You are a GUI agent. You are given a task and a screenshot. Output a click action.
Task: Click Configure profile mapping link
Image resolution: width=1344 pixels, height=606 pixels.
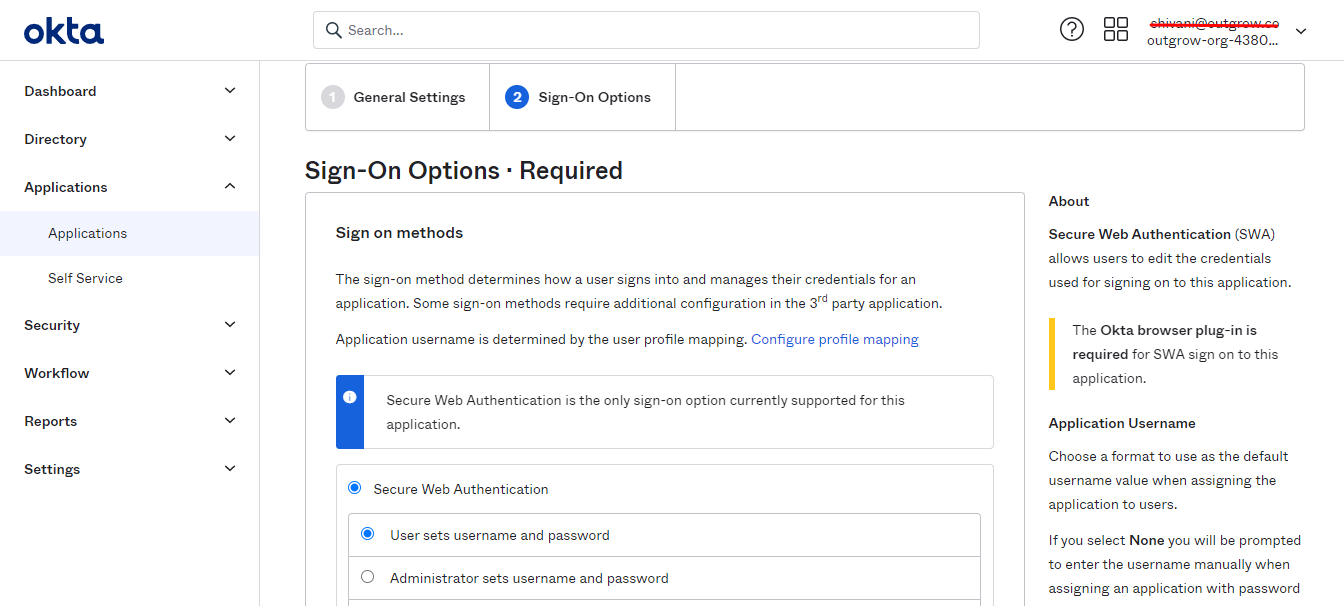click(835, 339)
